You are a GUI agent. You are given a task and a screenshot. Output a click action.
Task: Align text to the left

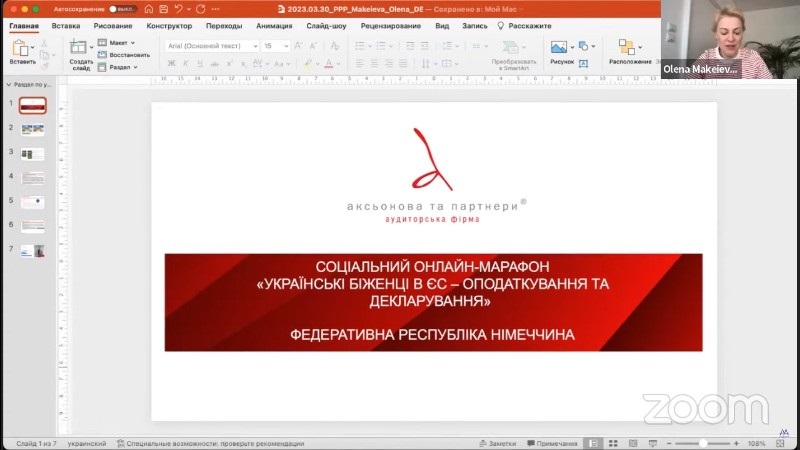tap(360, 64)
